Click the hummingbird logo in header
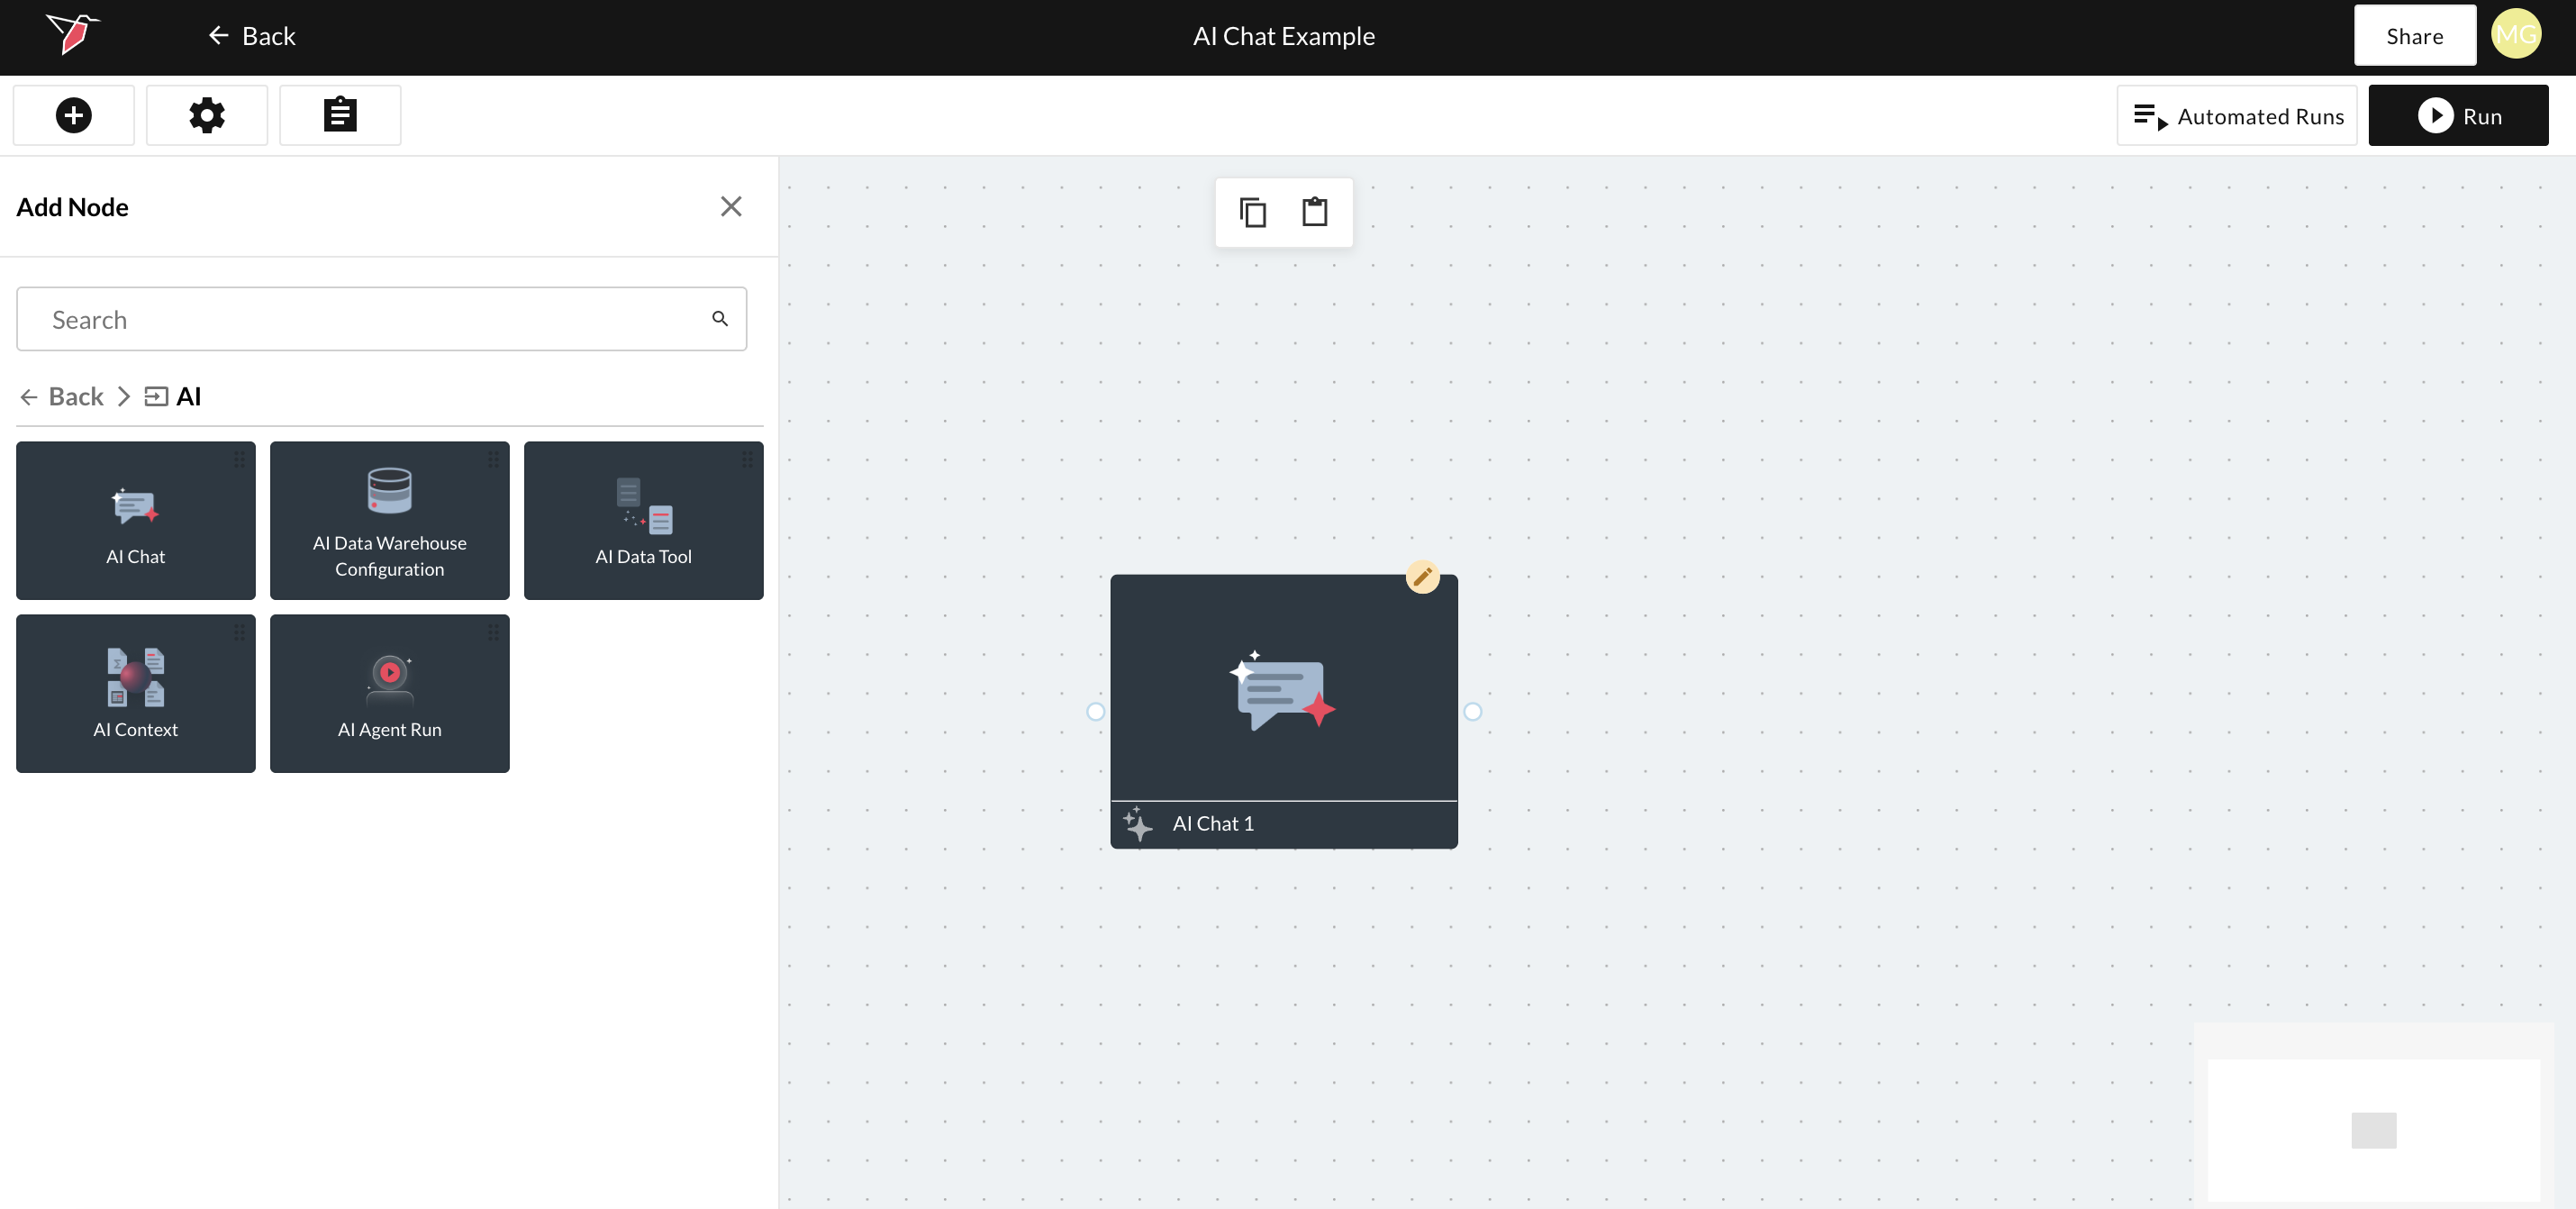2576x1209 pixels. (x=72, y=35)
